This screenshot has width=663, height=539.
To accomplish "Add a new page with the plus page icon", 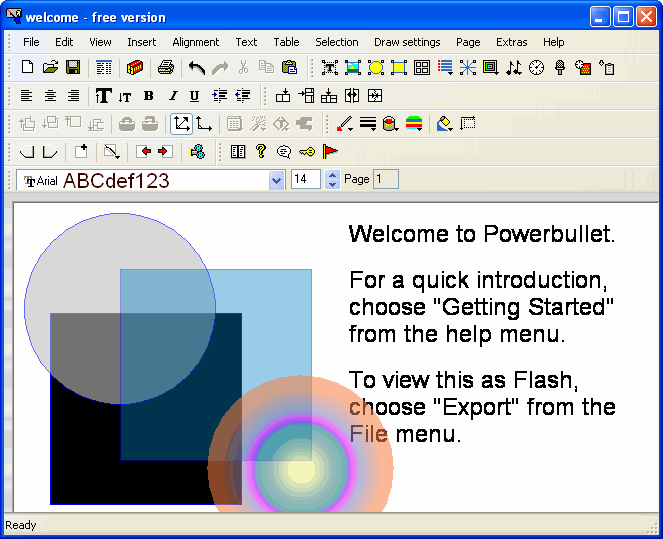I will coord(81,151).
